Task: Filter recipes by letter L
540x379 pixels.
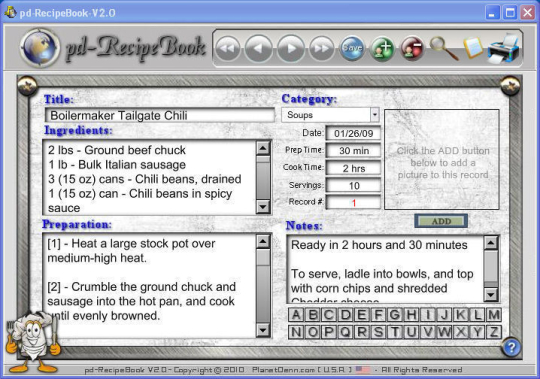Action: (x=477, y=315)
